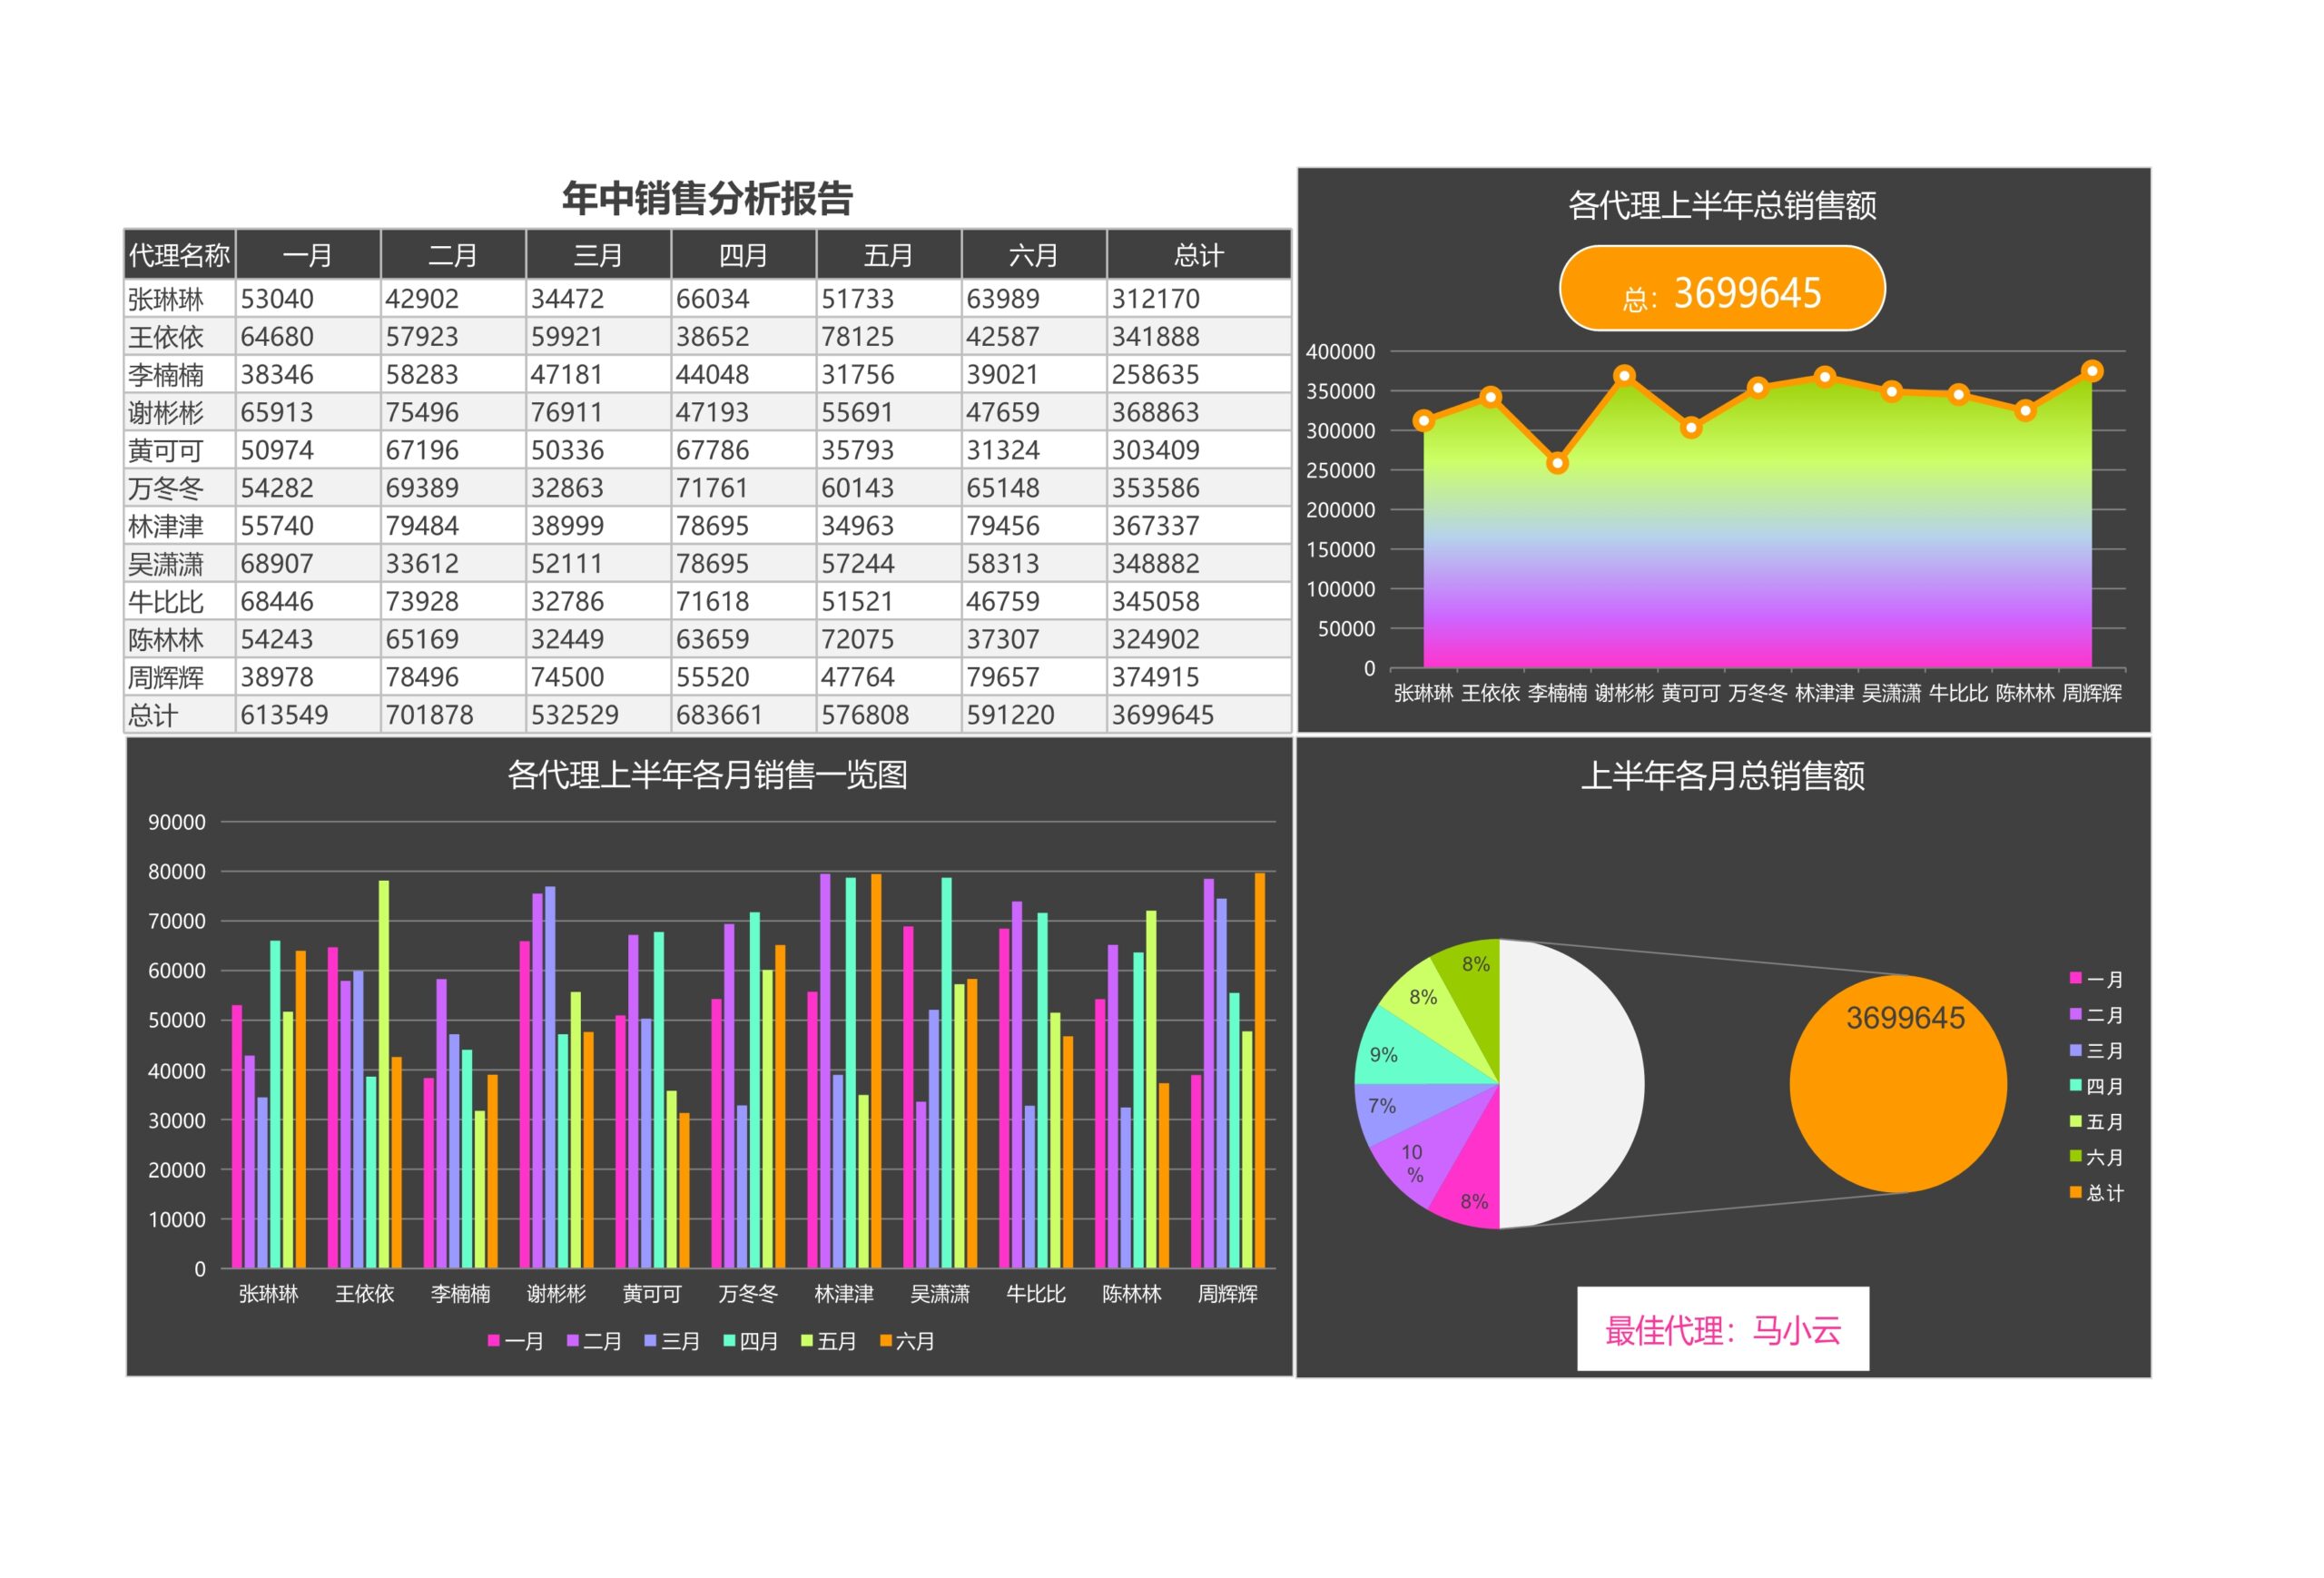This screenshot has height=1578, width=2324.
Task: Select the 二月 total cell 701878
Action: click(x=453, y=715)
